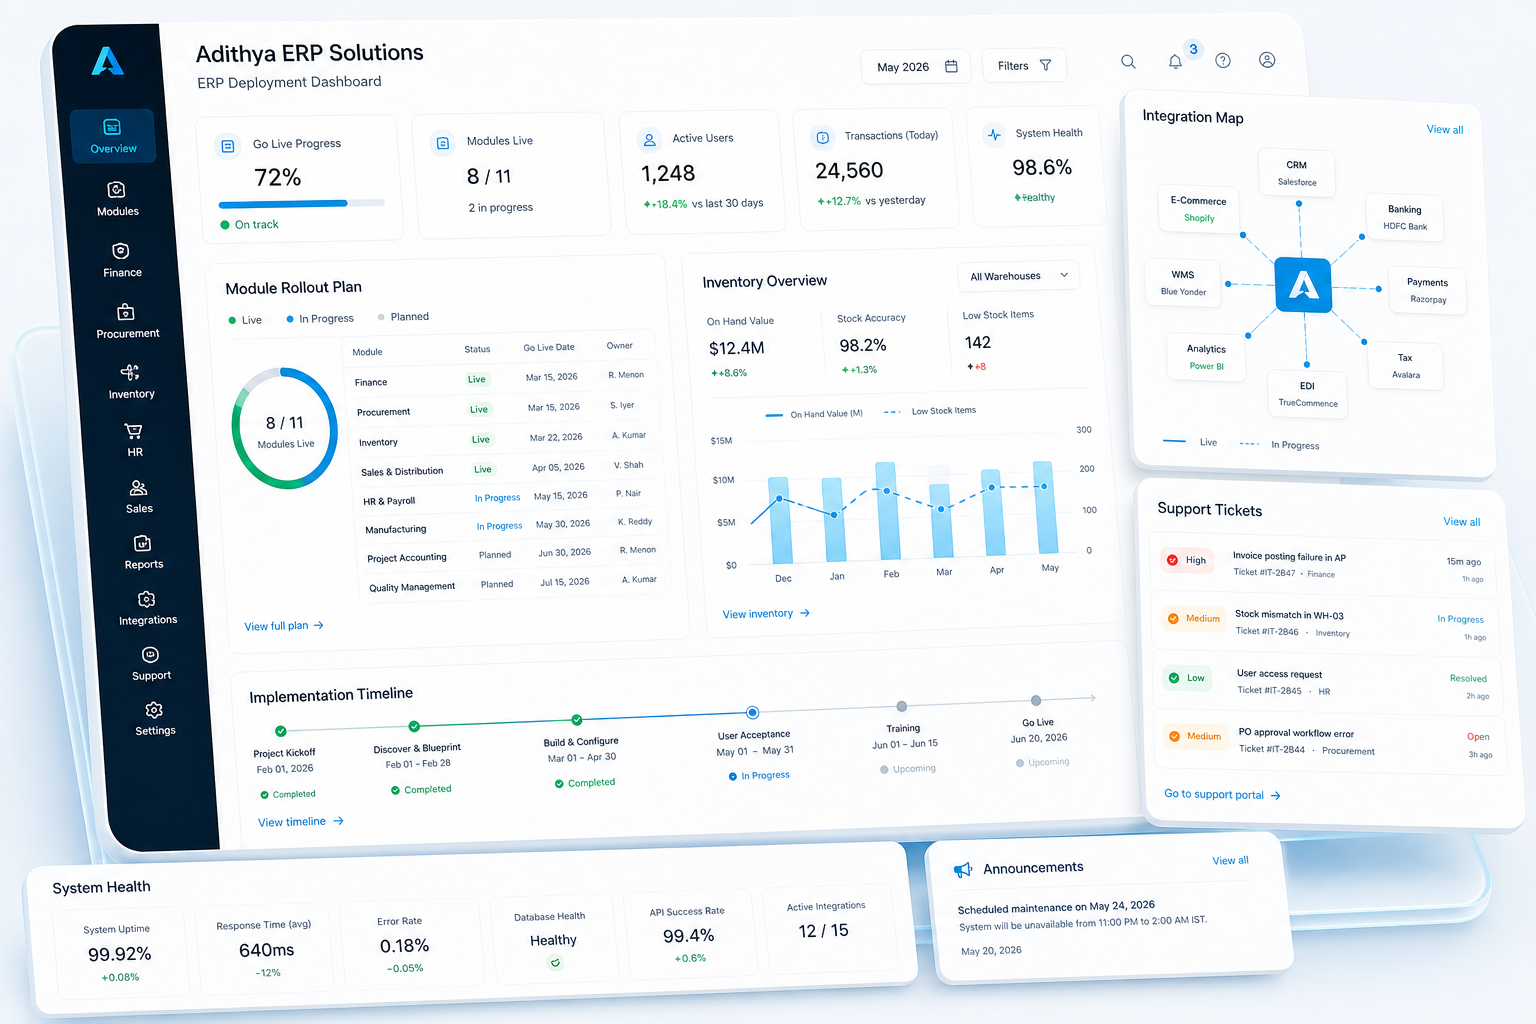Click the Low priority ticket check icon
Screen dimensions: 1536x1024
[x=1174, y=678]
